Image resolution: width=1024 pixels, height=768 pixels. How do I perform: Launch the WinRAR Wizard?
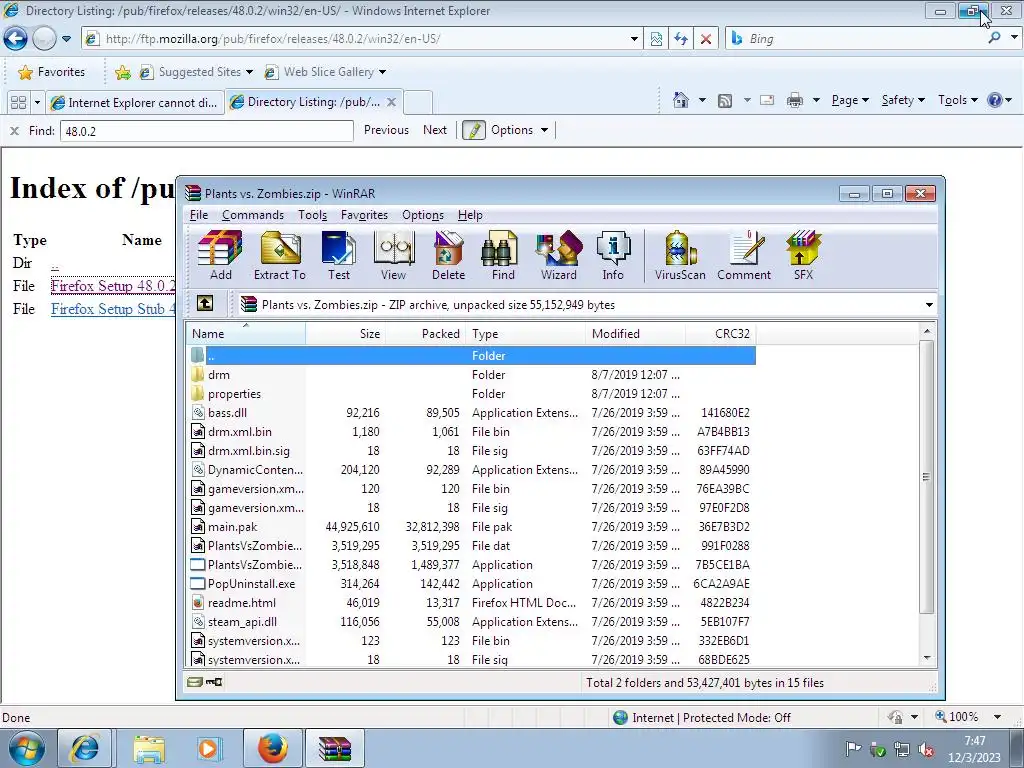click(x=558, y=255)
